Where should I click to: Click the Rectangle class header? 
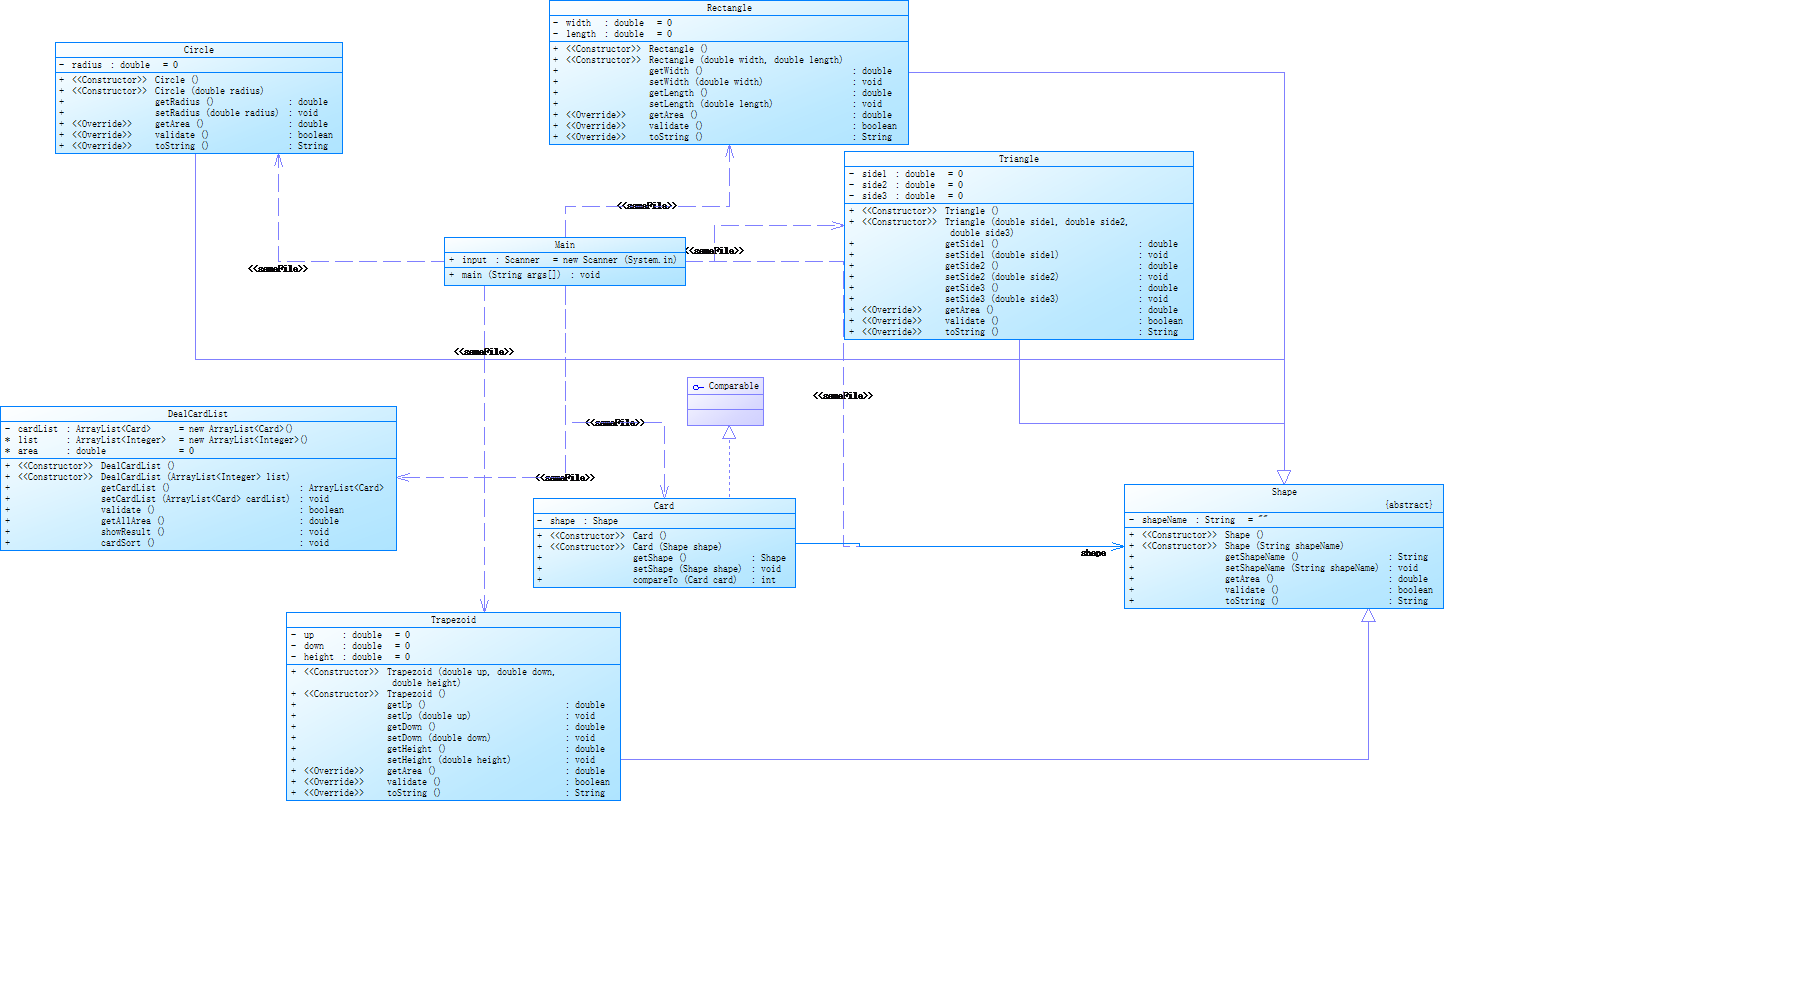pyautogui.click(x=729, y=8)
